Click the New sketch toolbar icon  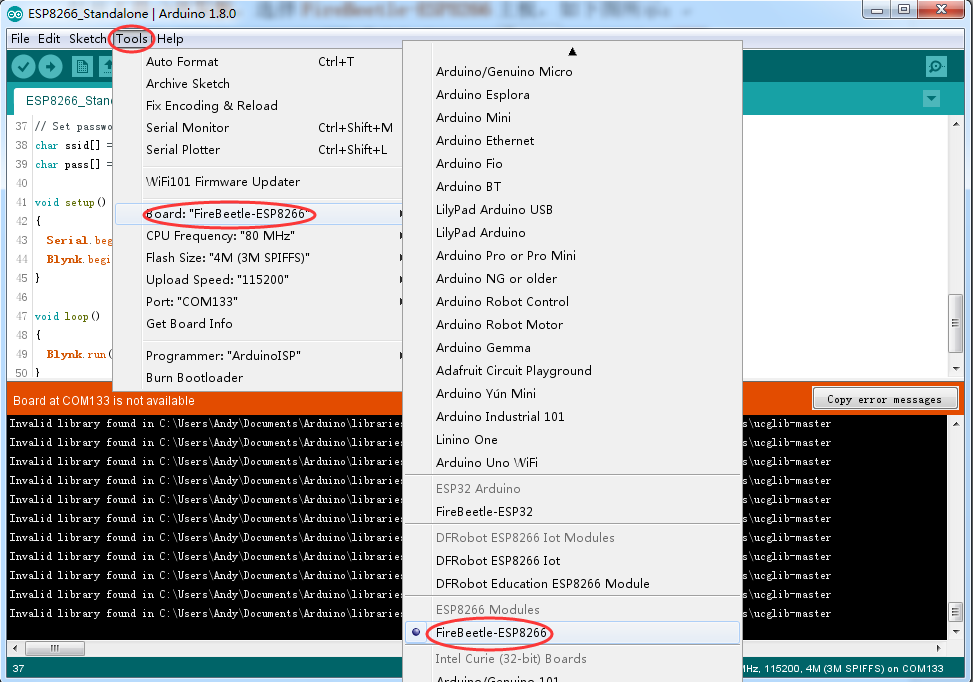pos(81,66)
